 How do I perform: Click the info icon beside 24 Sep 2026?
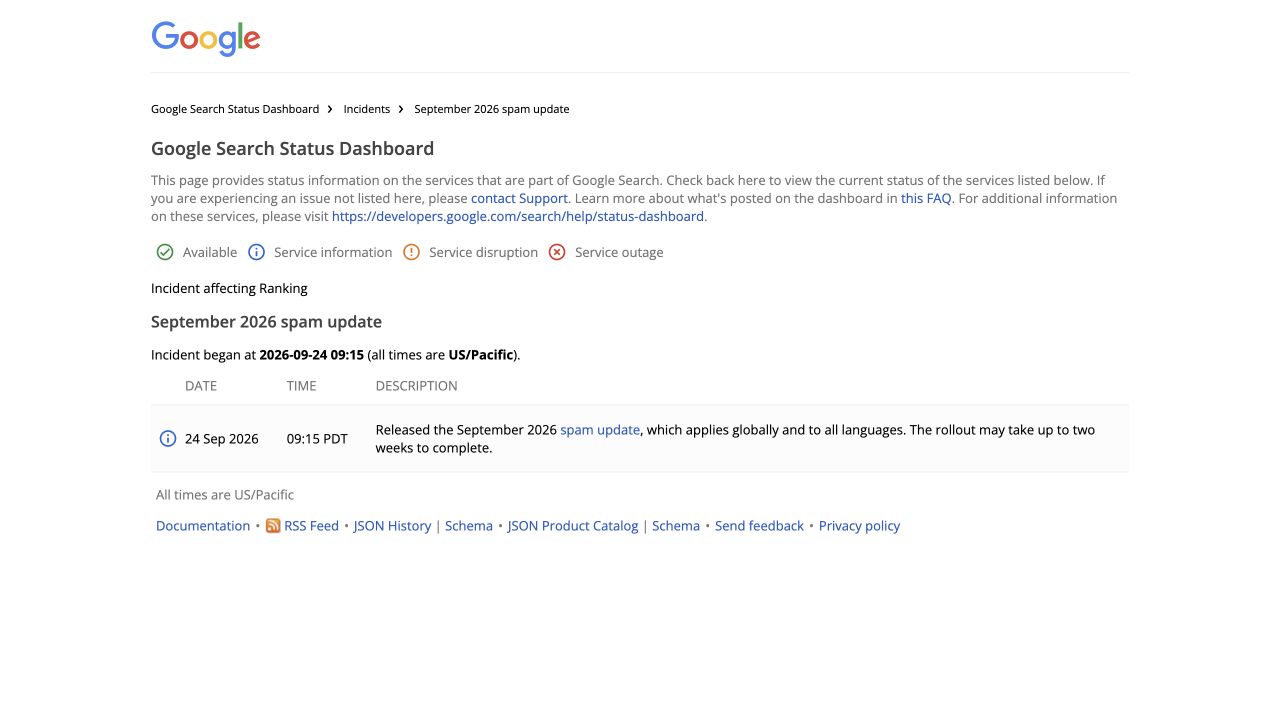click(168, 439)
